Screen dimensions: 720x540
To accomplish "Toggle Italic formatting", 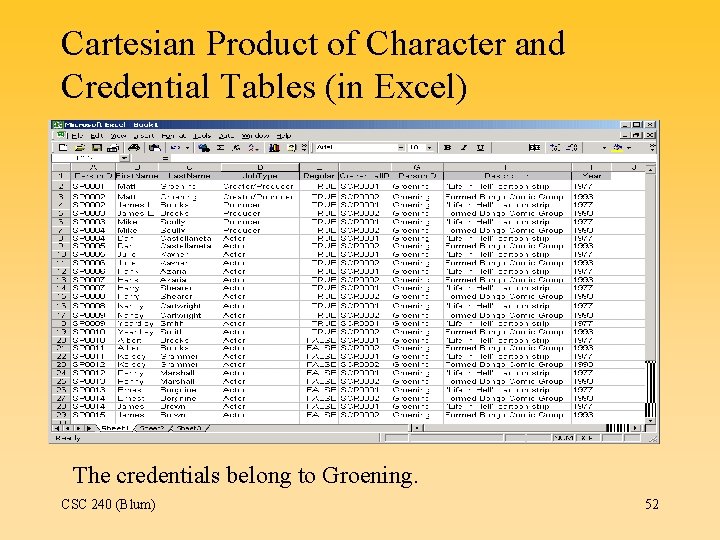I will pos(464,148).
